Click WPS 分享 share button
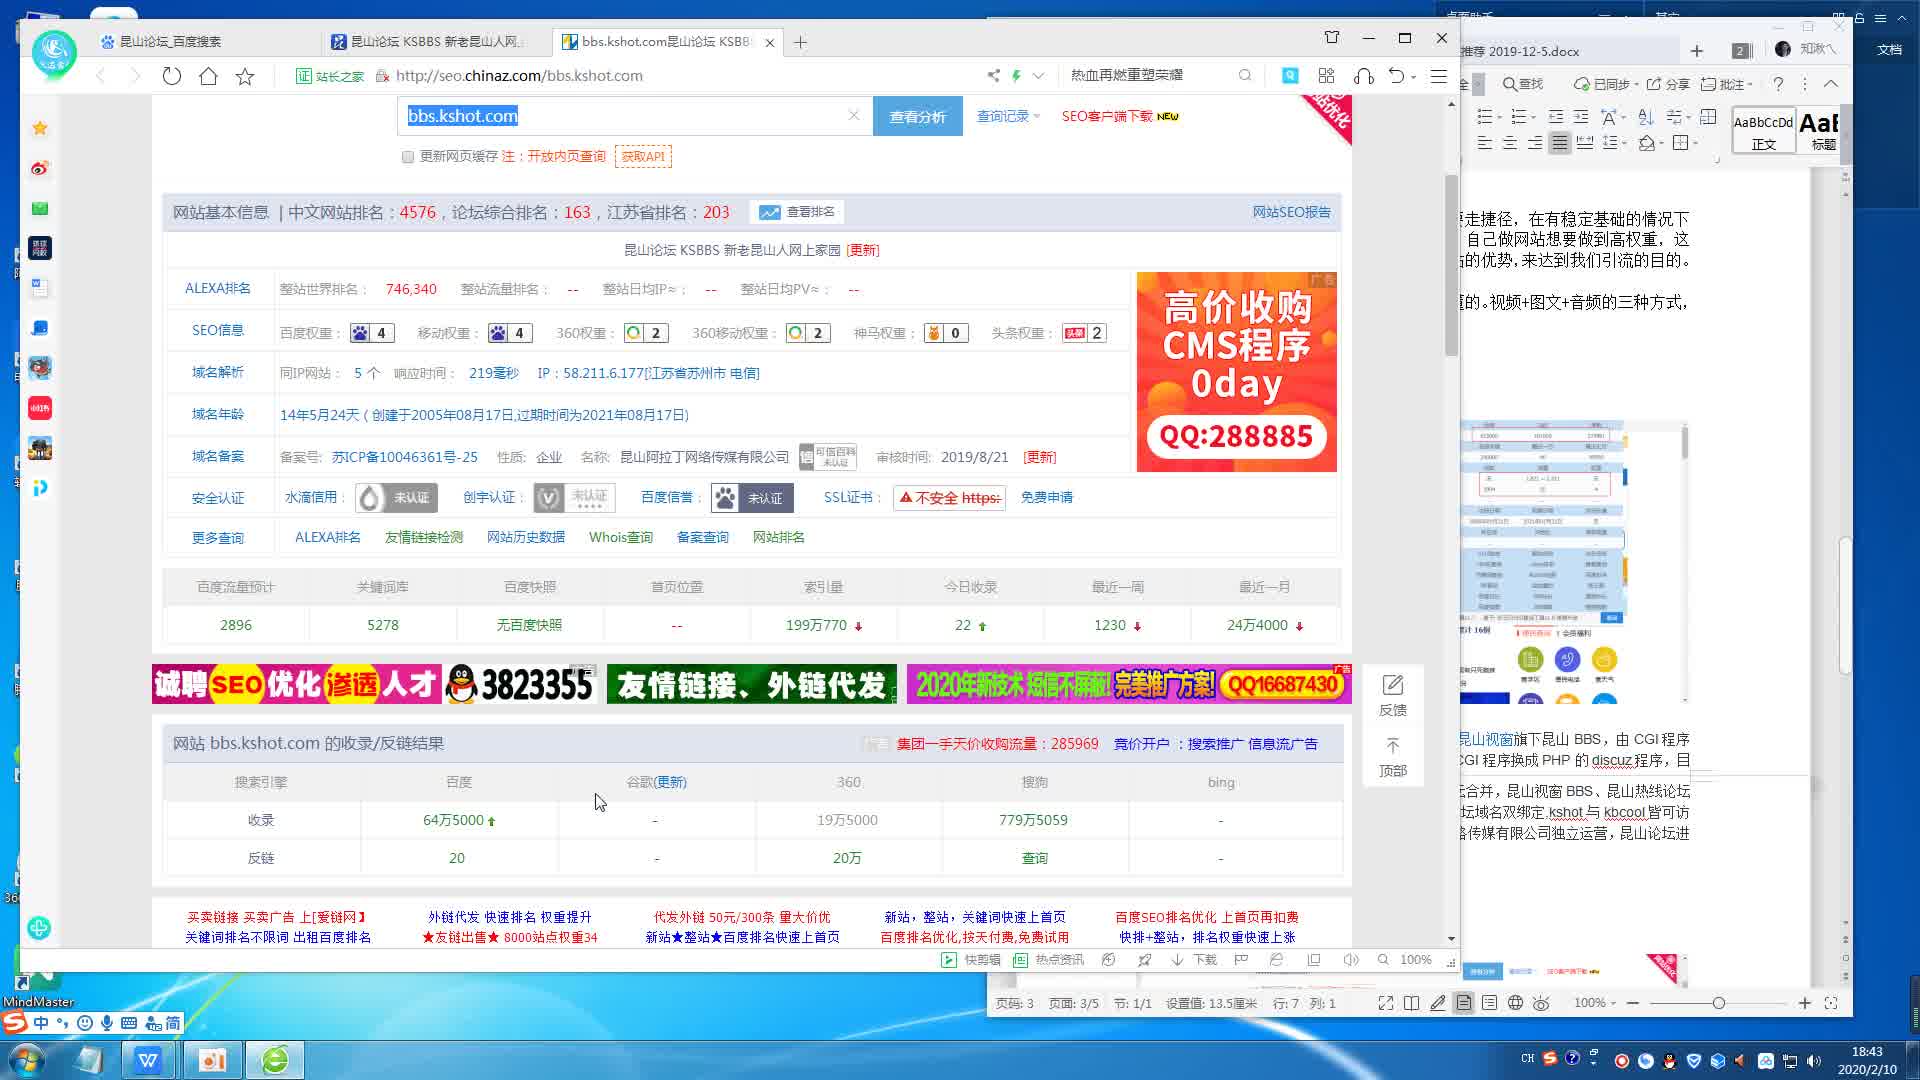 pos(1668,84)
